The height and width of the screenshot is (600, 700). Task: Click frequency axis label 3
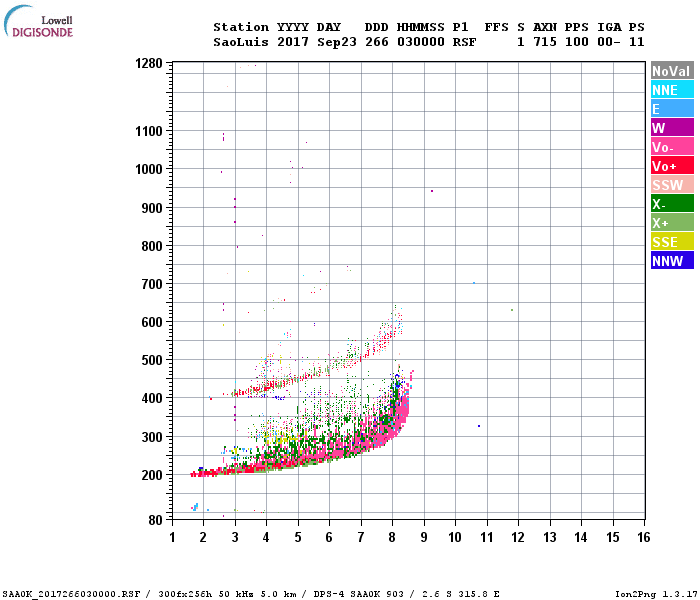pyautogui.click(x=235, y=537)
